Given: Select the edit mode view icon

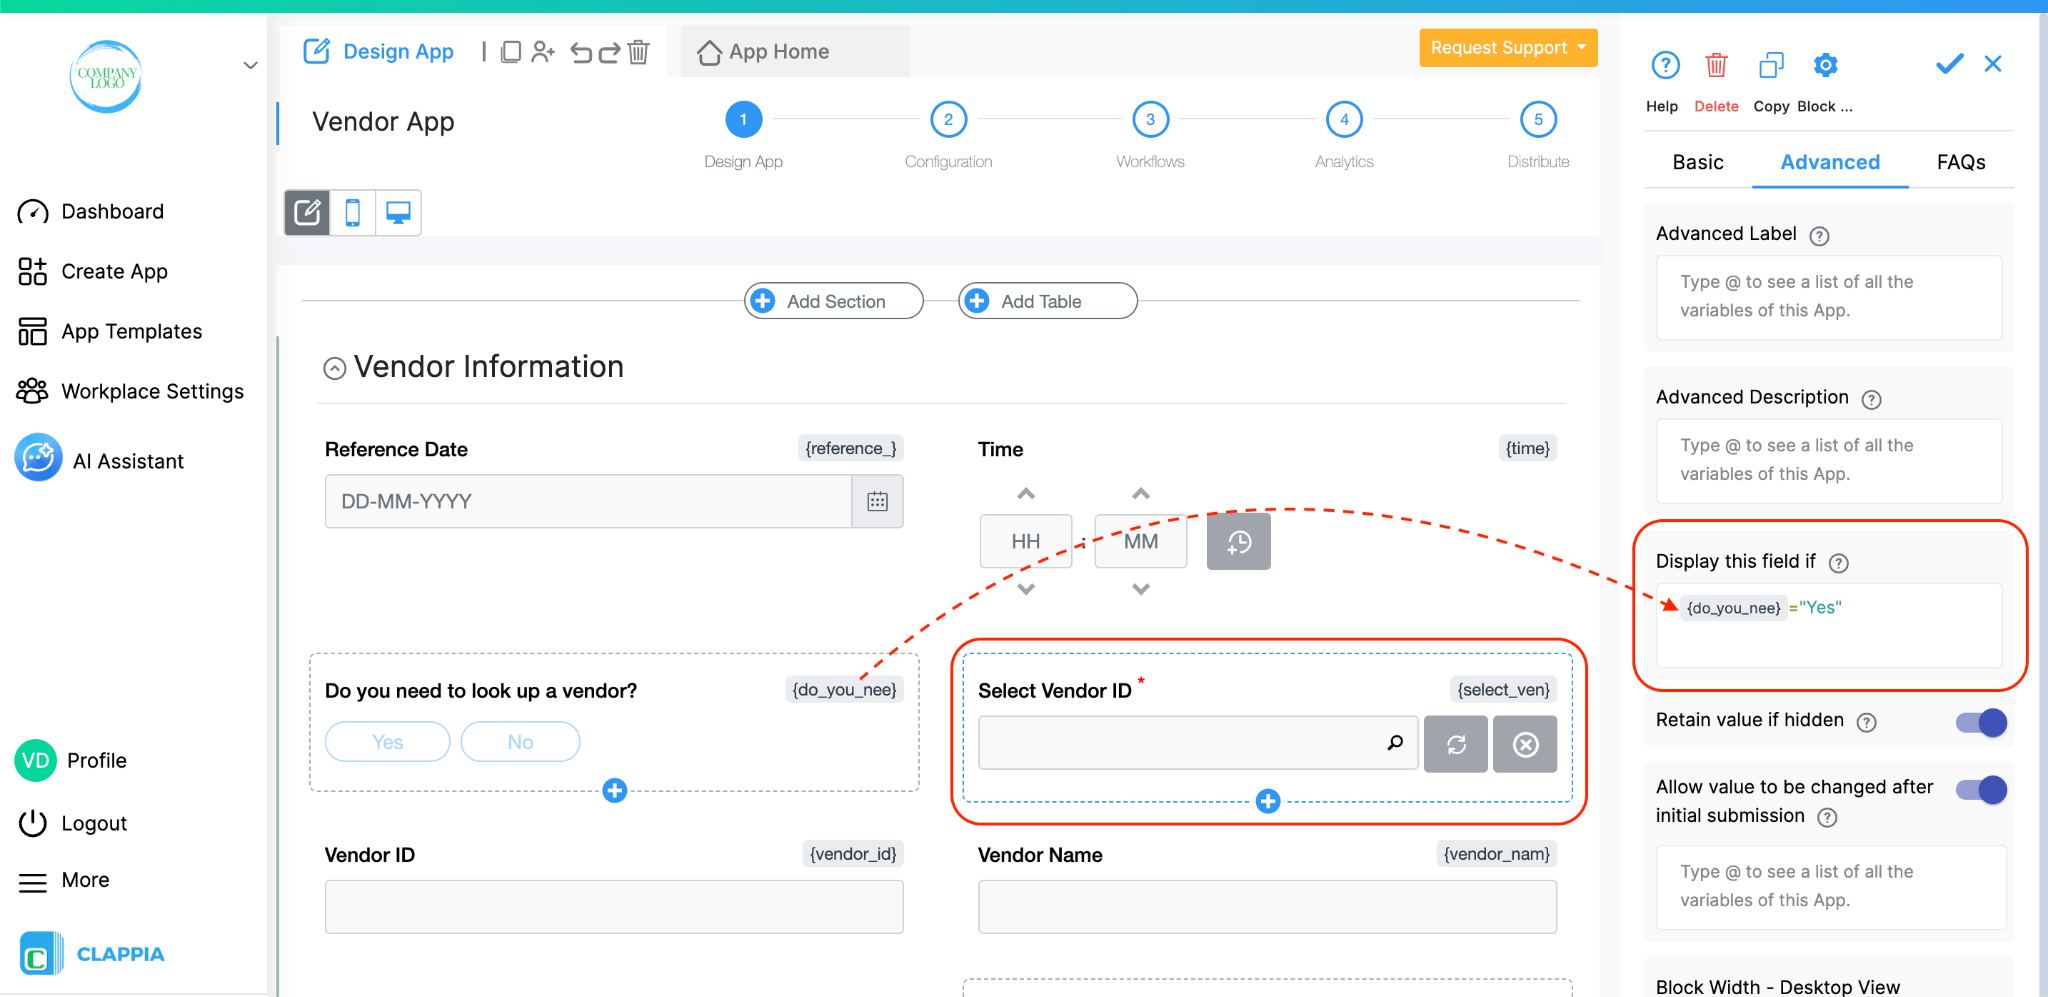Looking at the screenshot, I should tap(307, 212).
